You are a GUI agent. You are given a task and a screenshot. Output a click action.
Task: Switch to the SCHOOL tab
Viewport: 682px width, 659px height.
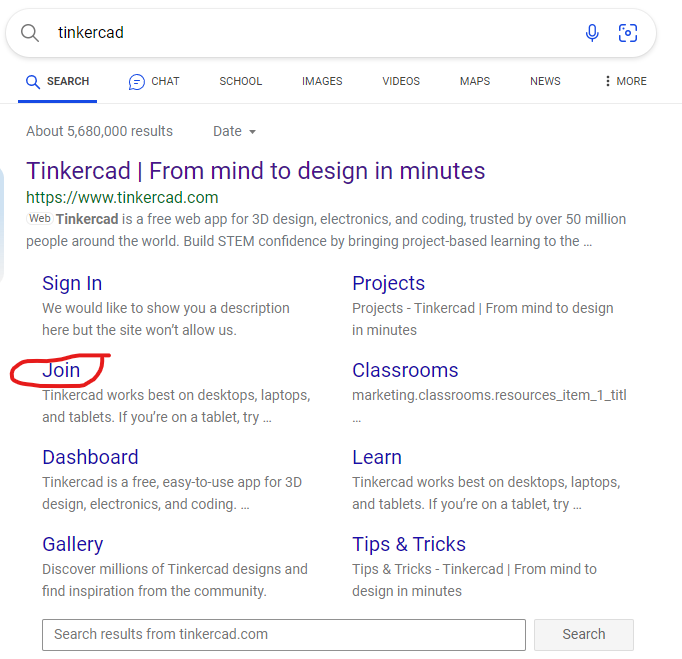(x=241, y=81)
